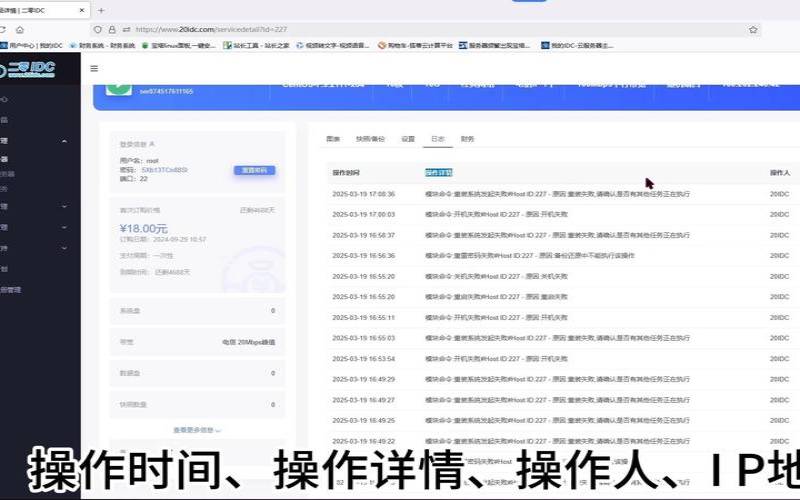
Task: Click the masked password text
Action: [x=164, y=170]
